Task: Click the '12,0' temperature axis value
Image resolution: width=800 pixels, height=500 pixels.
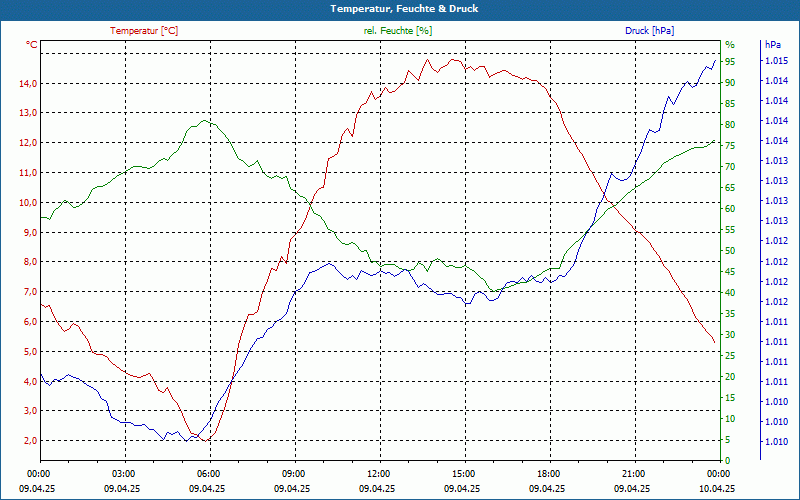Action: 28,143
